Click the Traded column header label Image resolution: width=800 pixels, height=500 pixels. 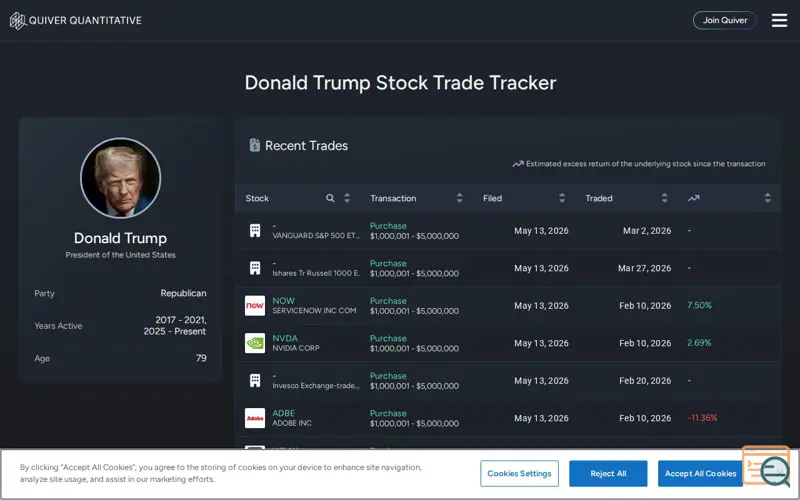click(x=598, y=198)
